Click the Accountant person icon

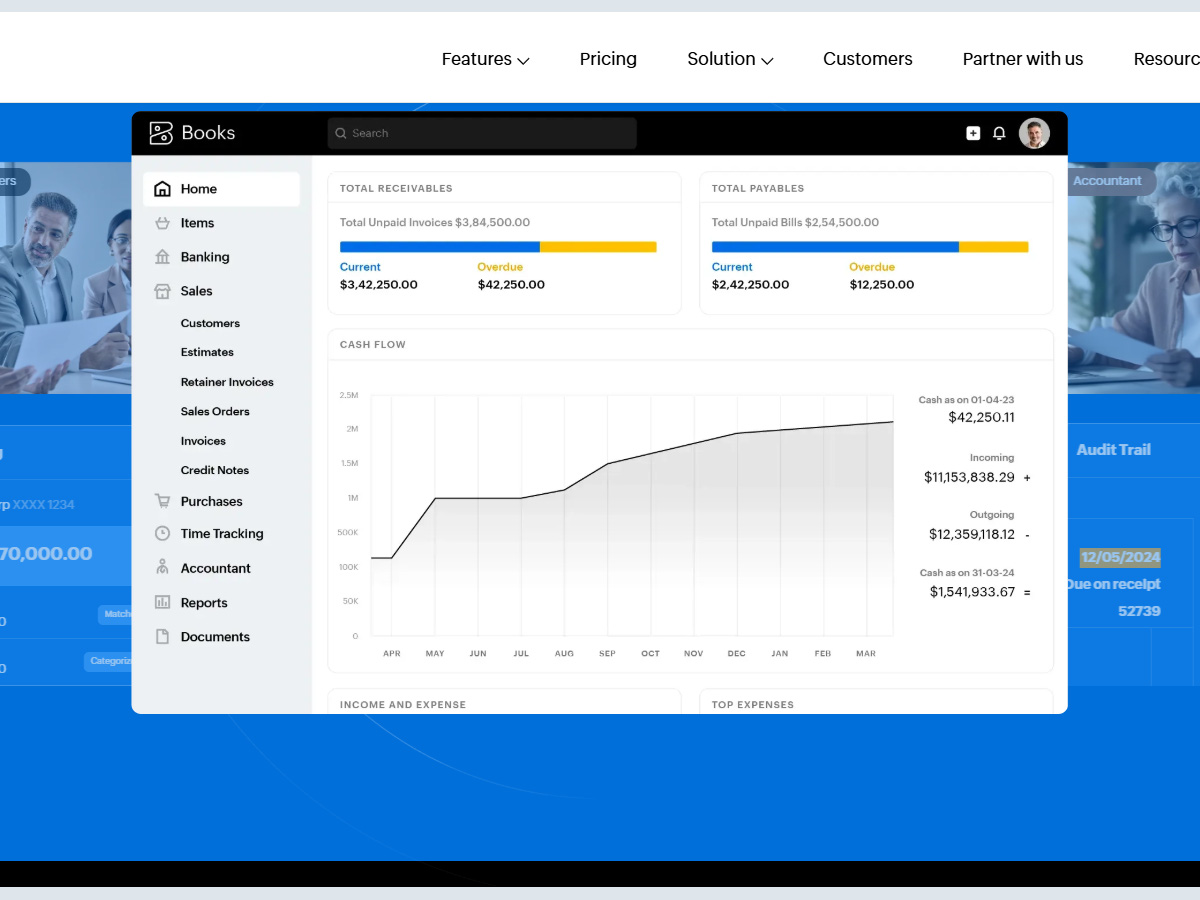pyautogui.click(x=162, y=568)
